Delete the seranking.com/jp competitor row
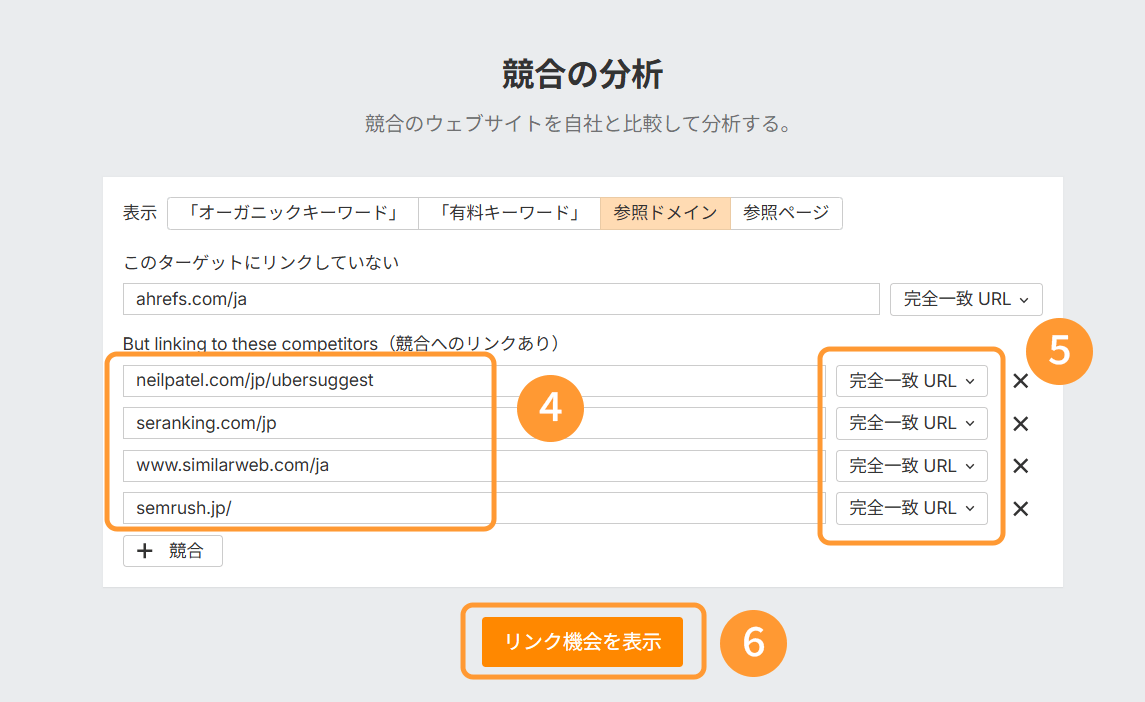1145x702 pixels. pos(1020,424)
